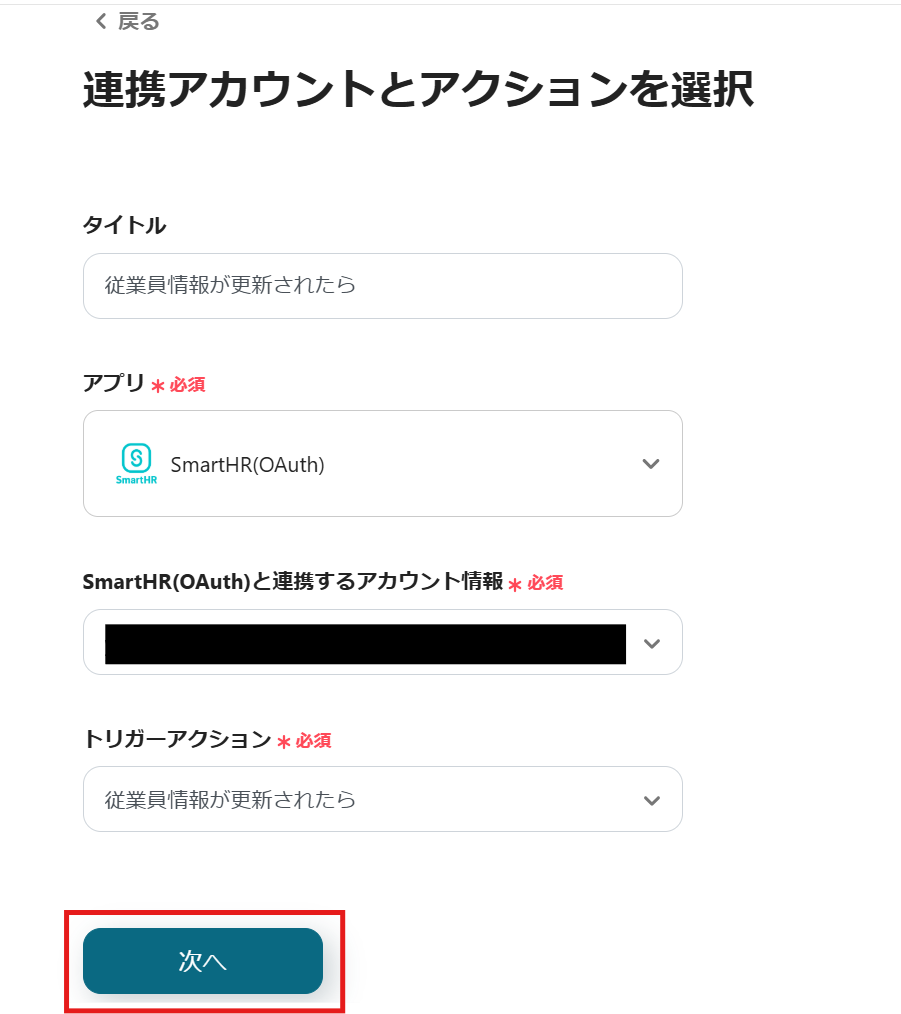Click the SmartHR app logo icon

(x=135, y=463)
